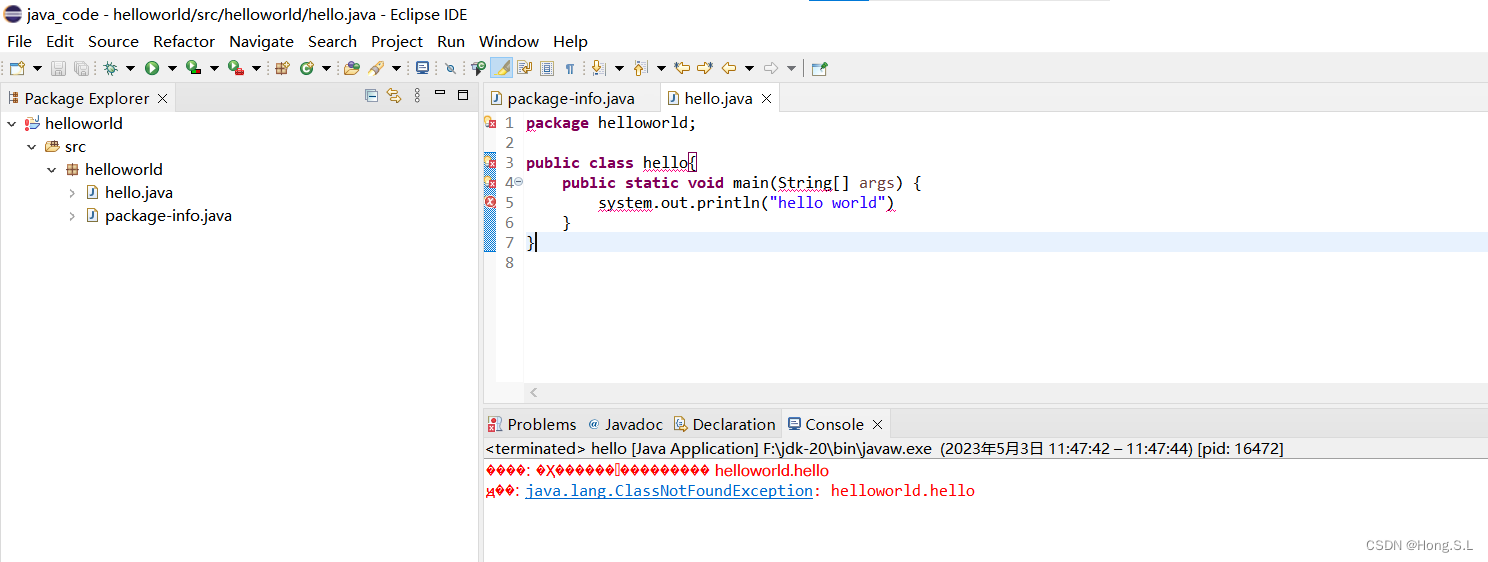
Task: Switch to the Javadoc tab
Action: [x=625, y=424]
